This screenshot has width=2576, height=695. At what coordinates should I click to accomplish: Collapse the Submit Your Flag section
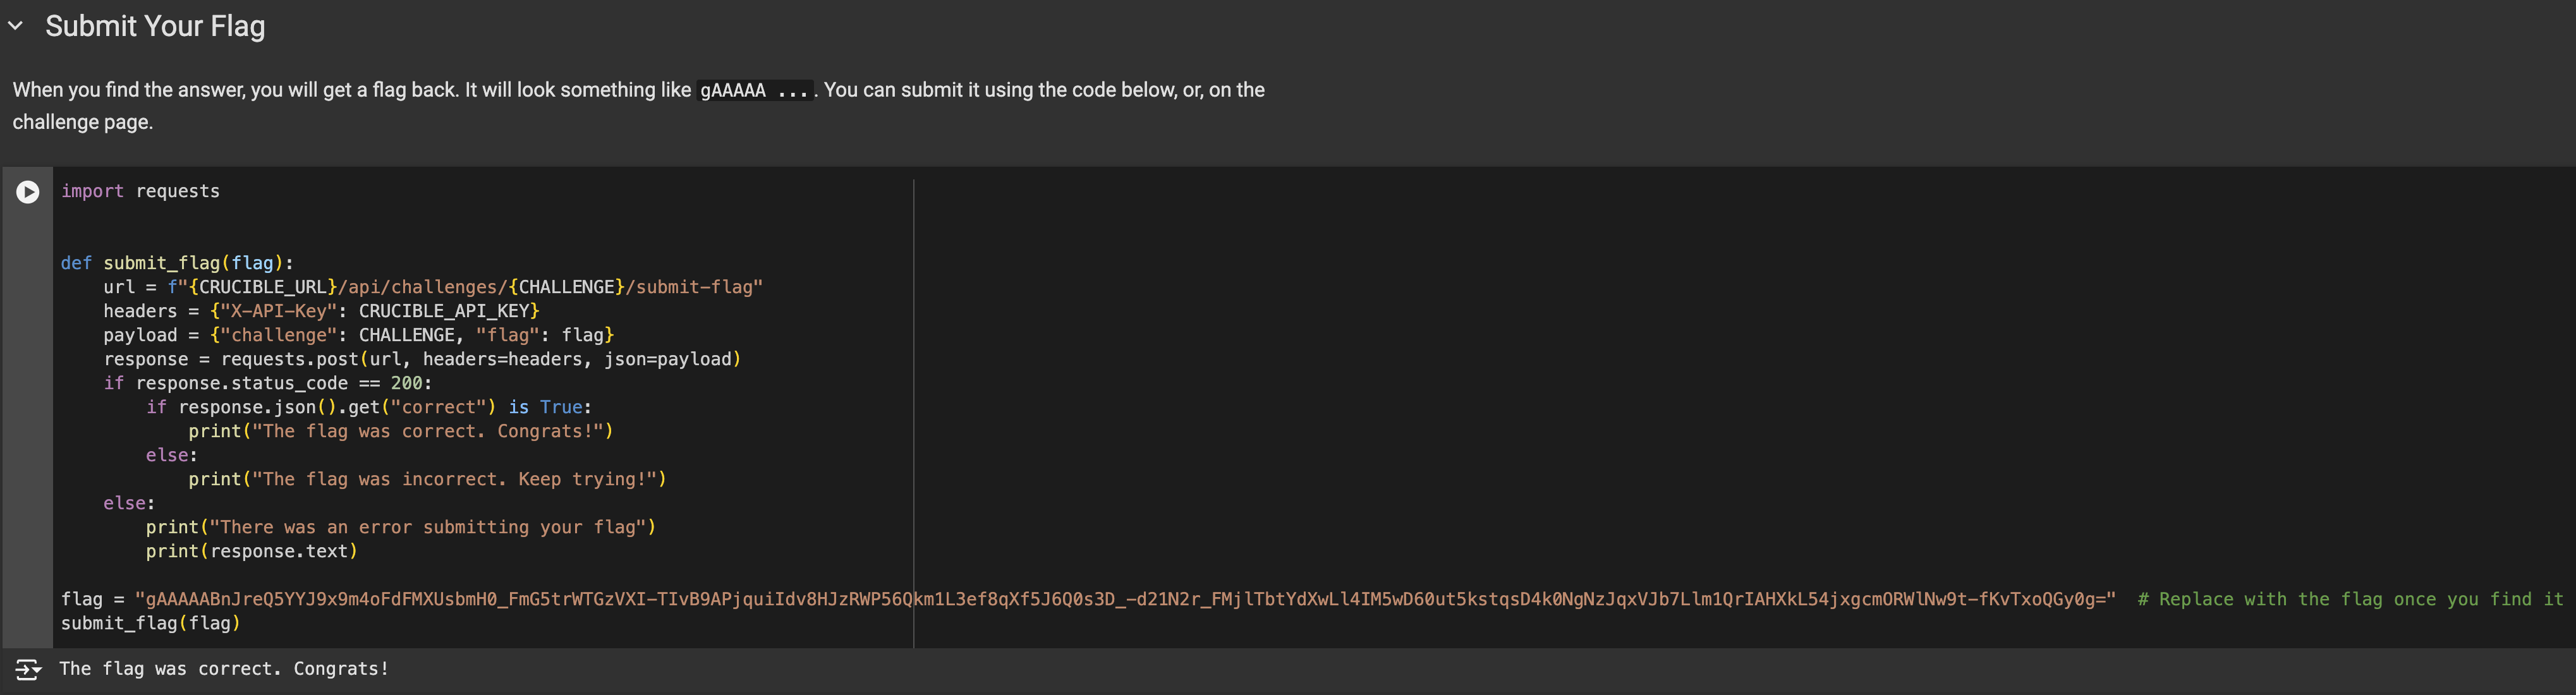pyautogui.click(x=15, y=26)
